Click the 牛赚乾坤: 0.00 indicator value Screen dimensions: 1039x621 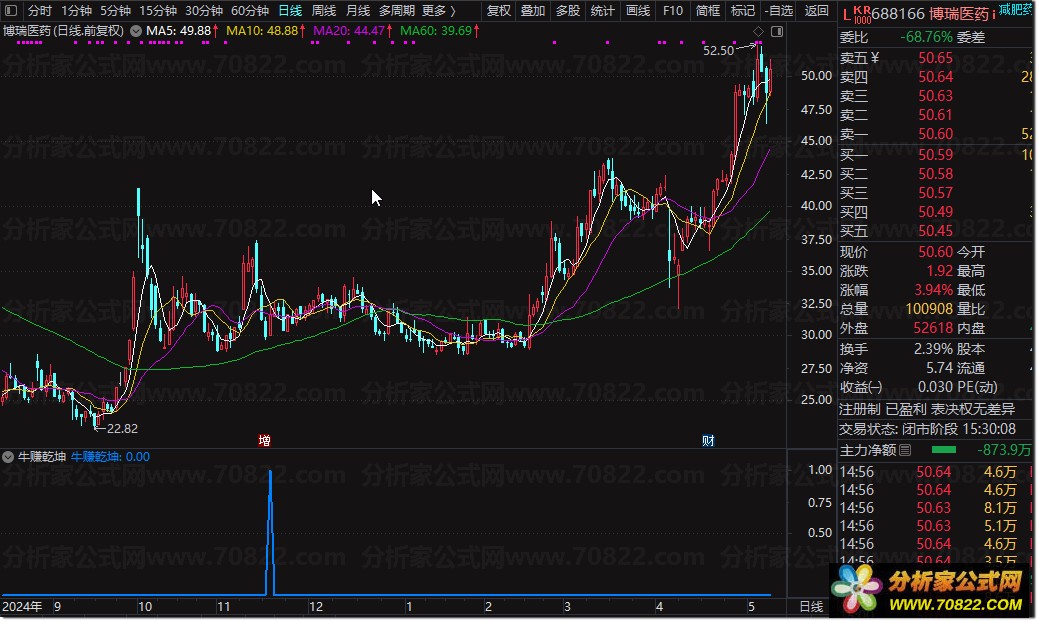point(110,457)
